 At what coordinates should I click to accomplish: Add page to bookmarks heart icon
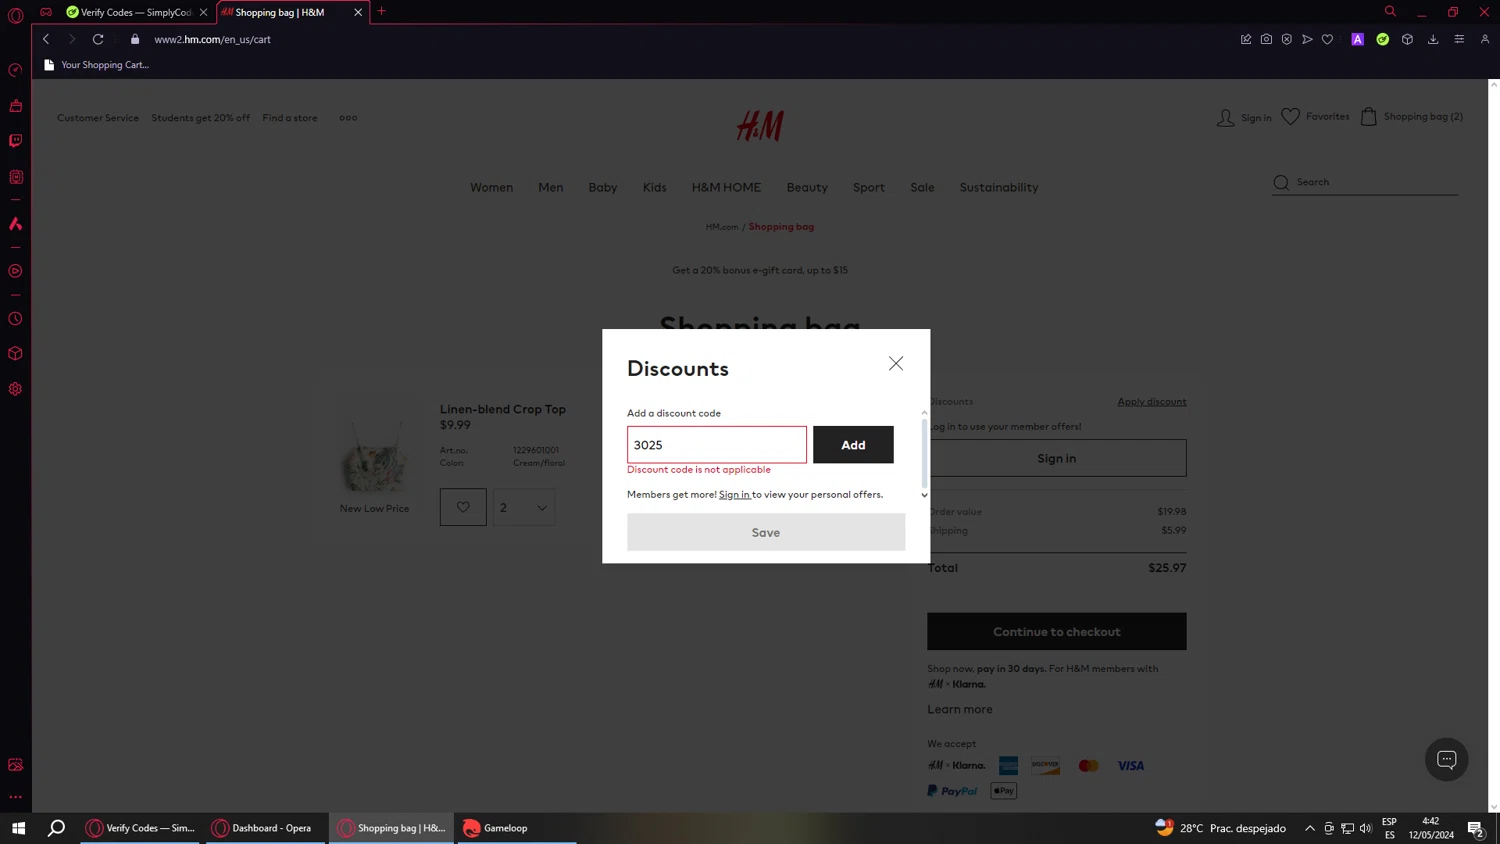tap(1327, 39)
